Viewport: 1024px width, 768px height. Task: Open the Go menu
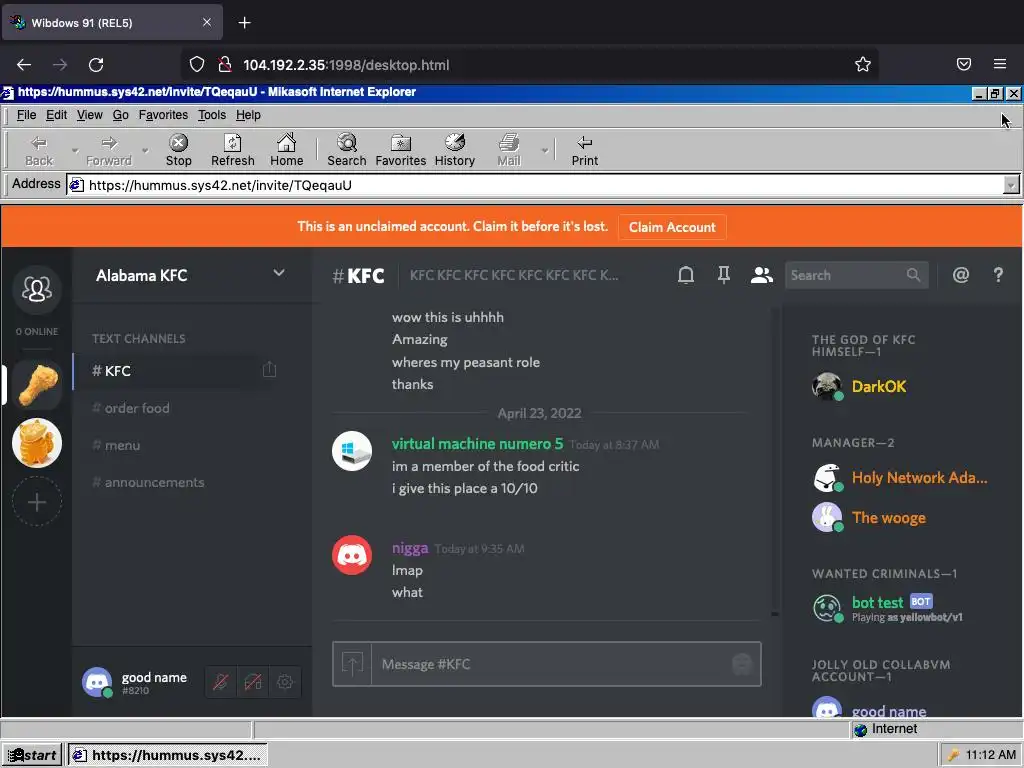[x=120, y=115]
